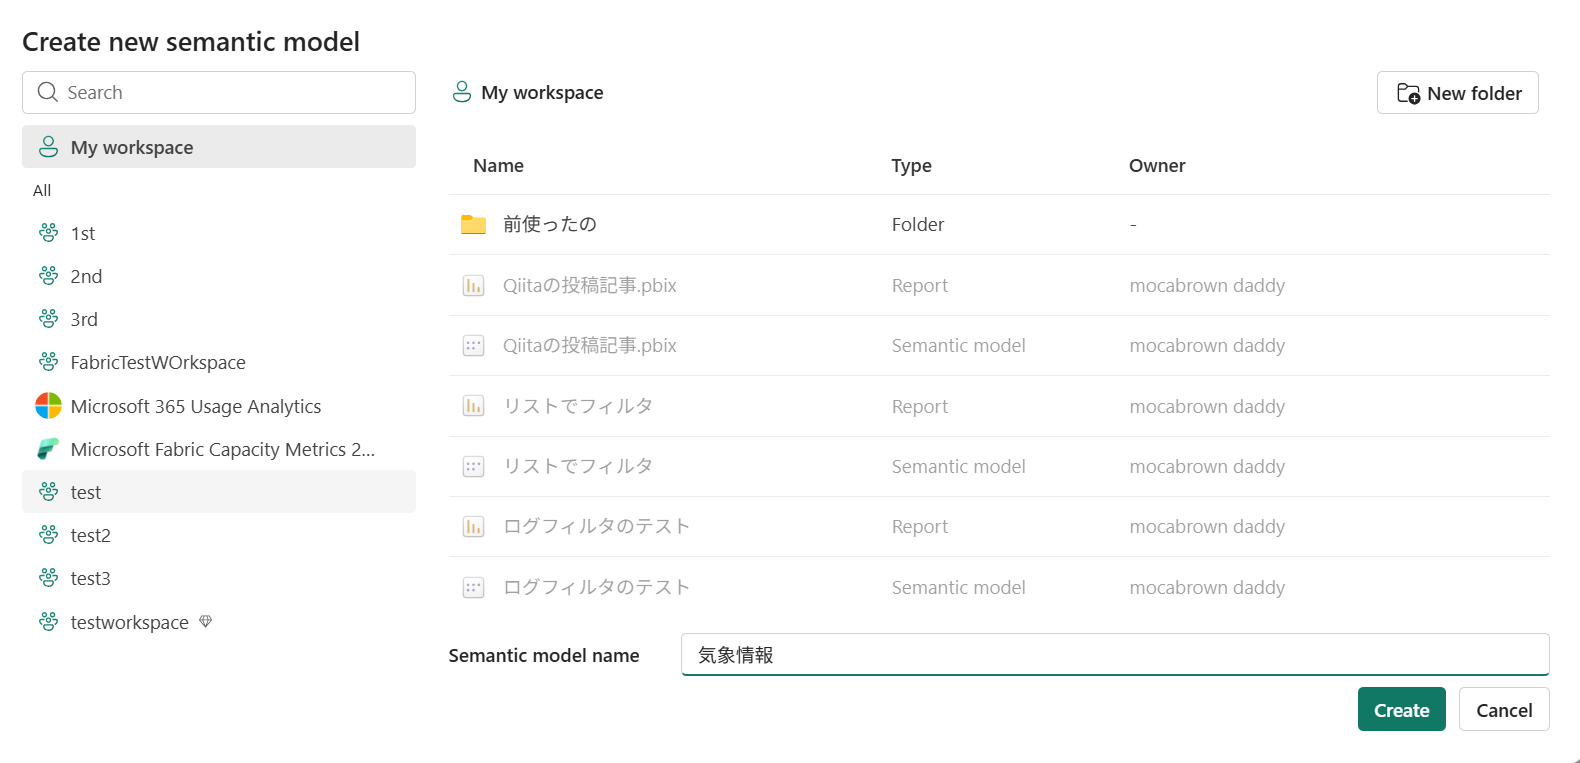Click workspace icon next to FabricTestWOrkspace

coord(48,362)
